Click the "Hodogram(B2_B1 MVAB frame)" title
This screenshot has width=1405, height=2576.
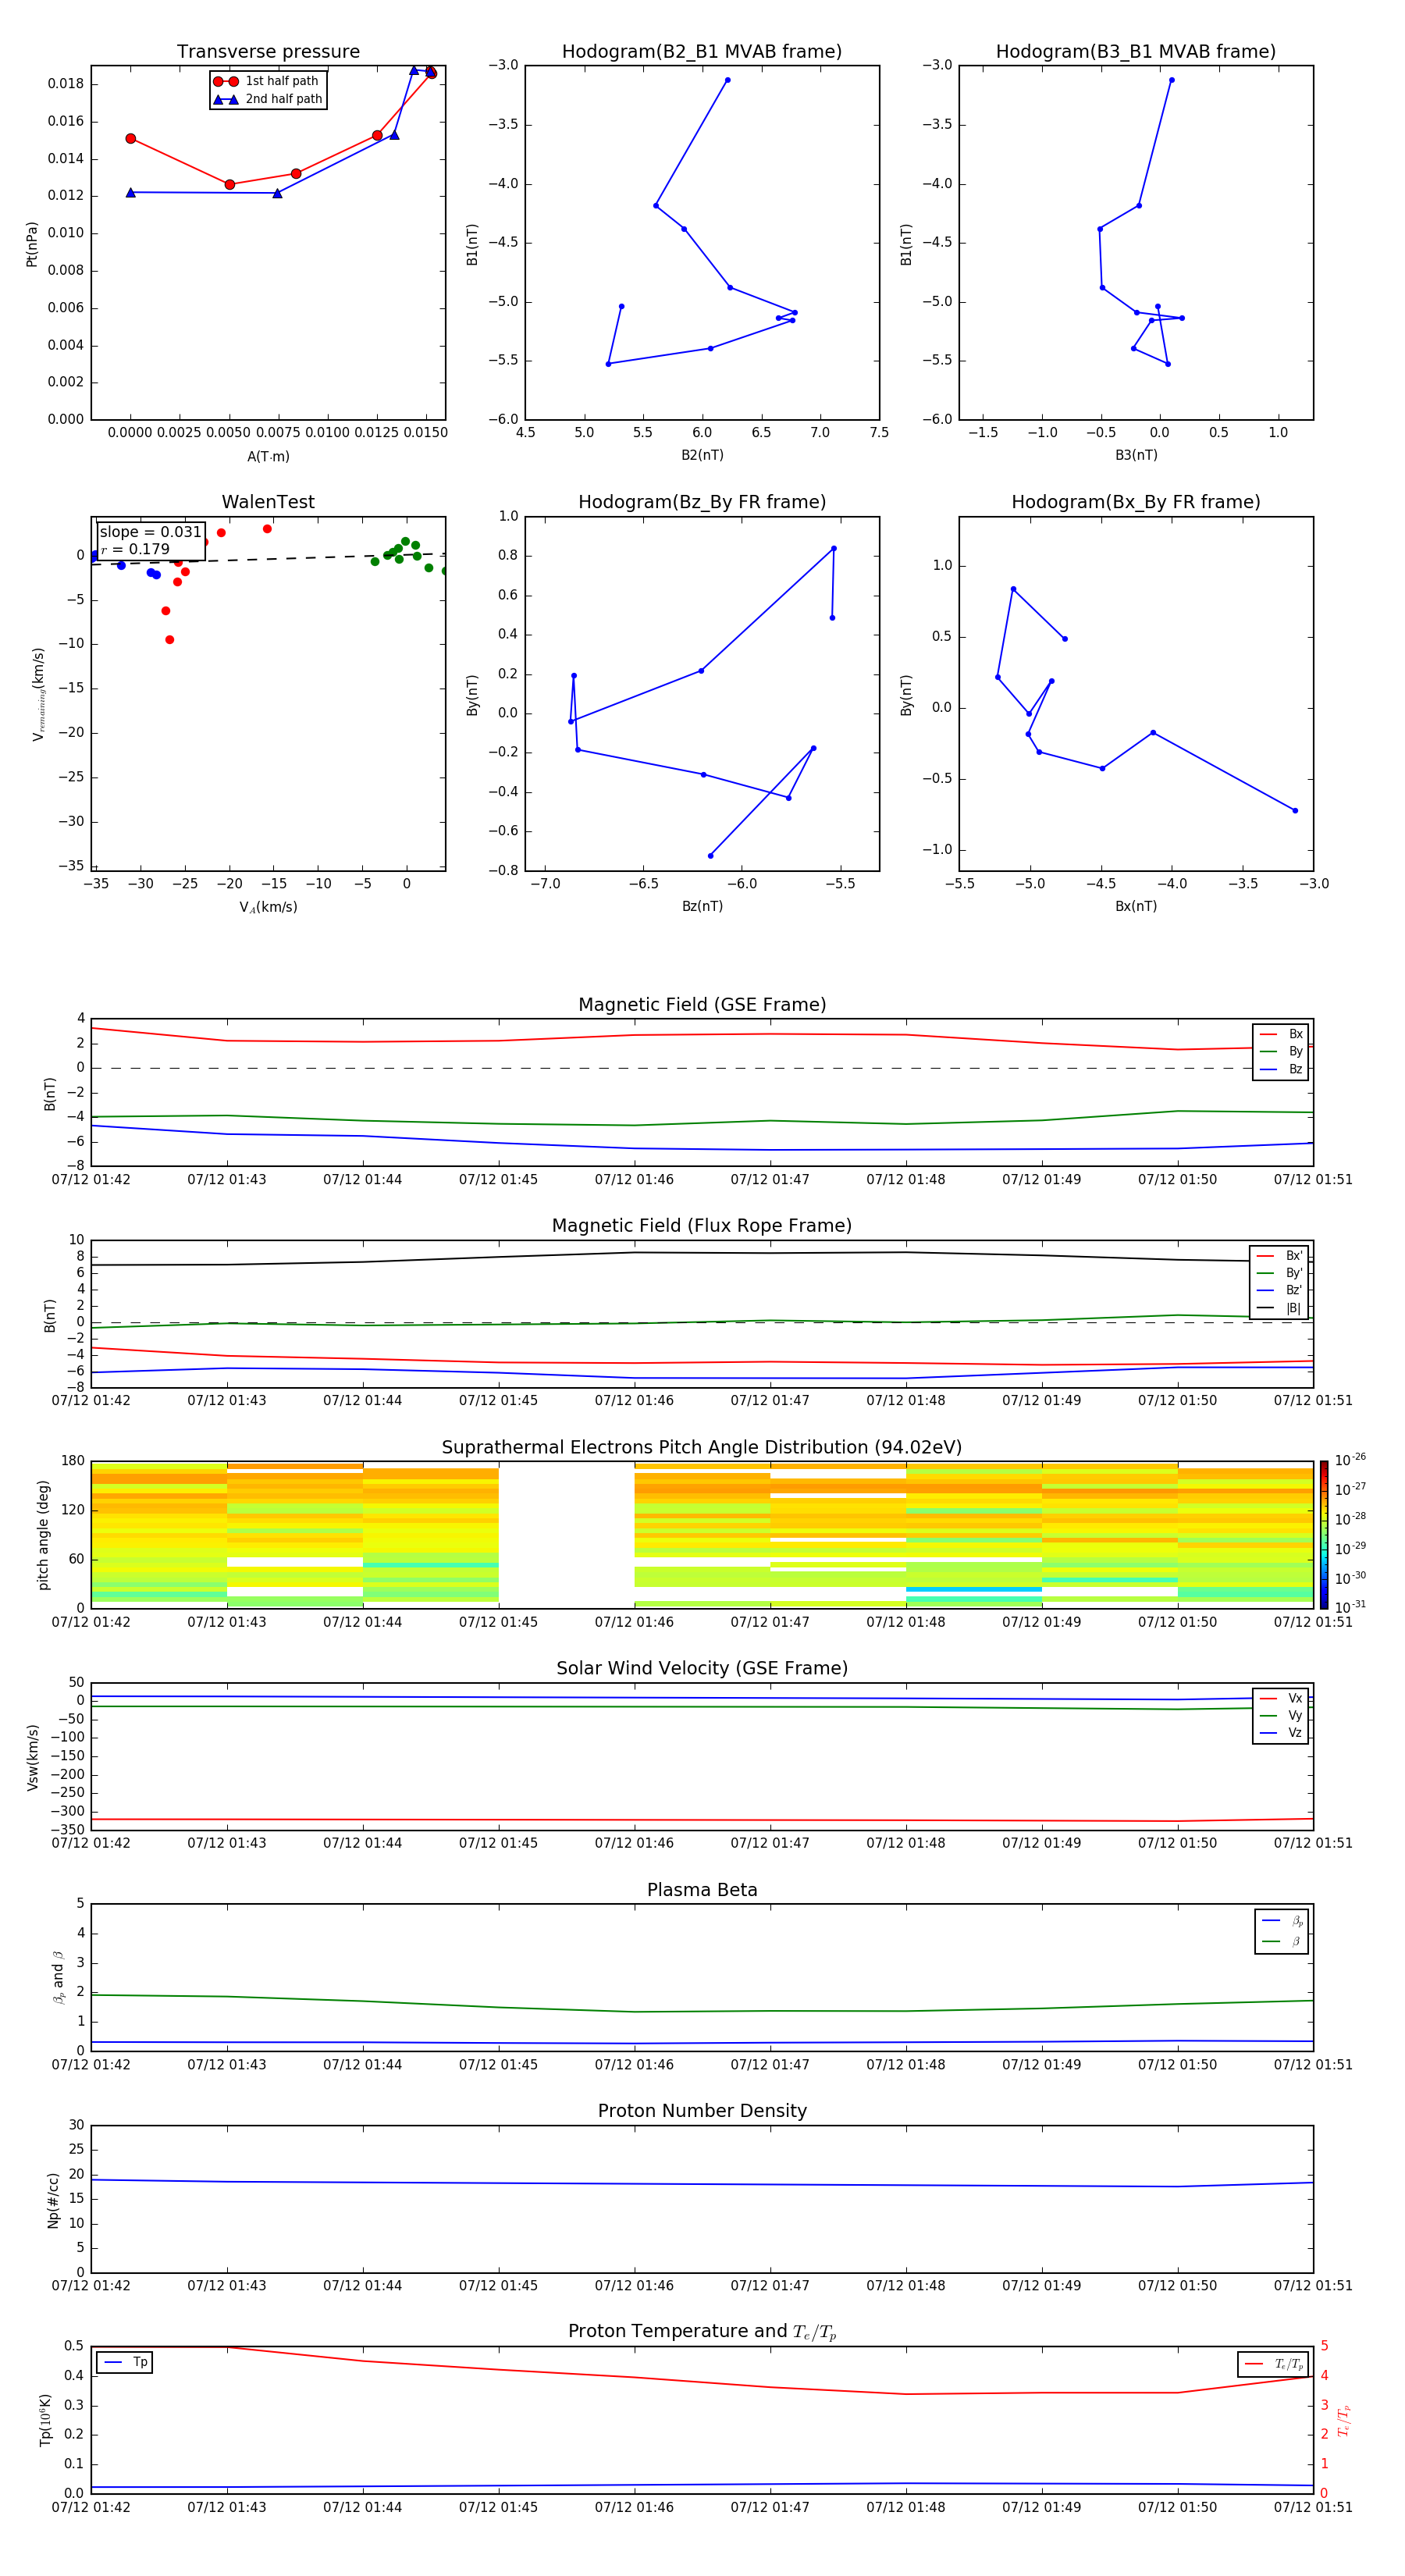[x=702, y=52]
